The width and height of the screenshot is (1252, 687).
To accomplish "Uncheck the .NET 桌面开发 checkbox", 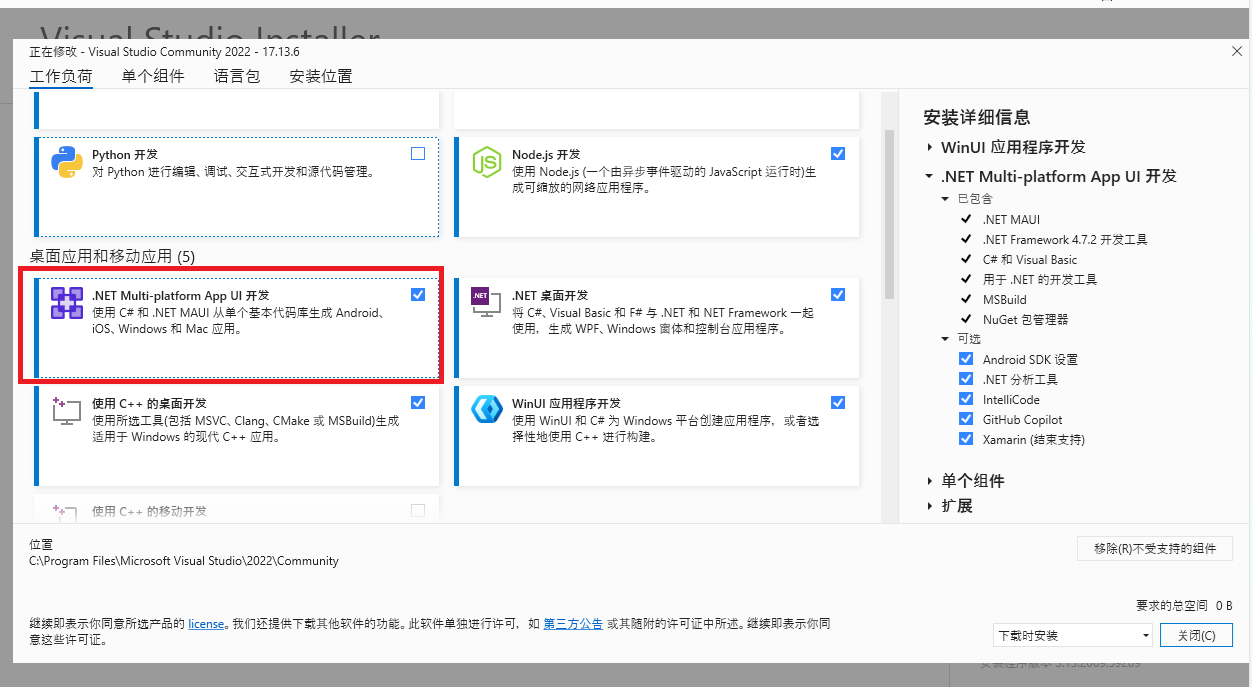I will pyautogui.click(x=838, y=295).
